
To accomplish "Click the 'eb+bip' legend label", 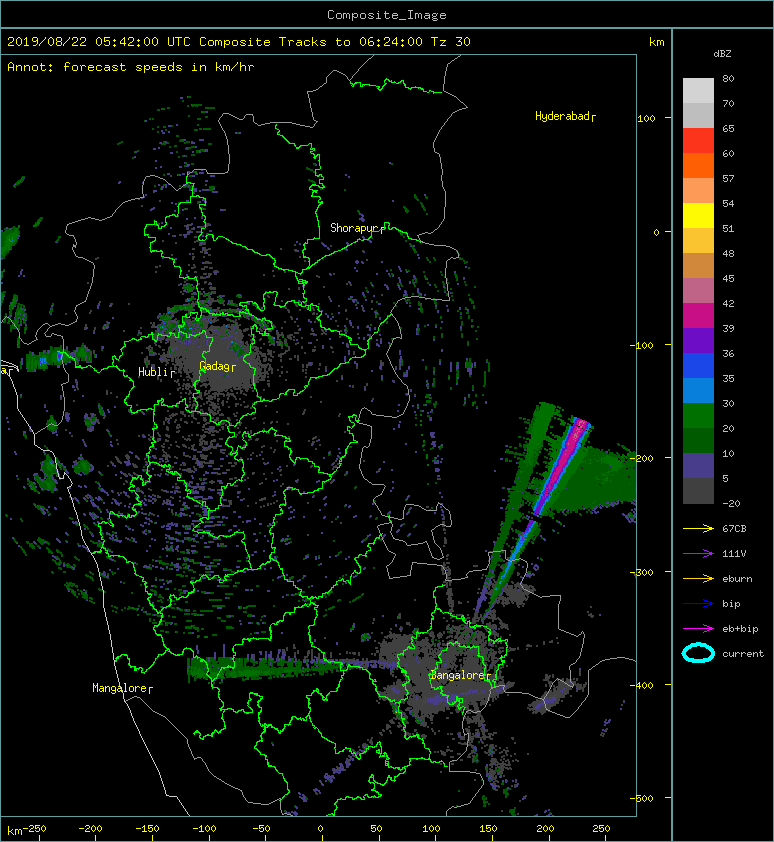I will click(x=740, y=629).
